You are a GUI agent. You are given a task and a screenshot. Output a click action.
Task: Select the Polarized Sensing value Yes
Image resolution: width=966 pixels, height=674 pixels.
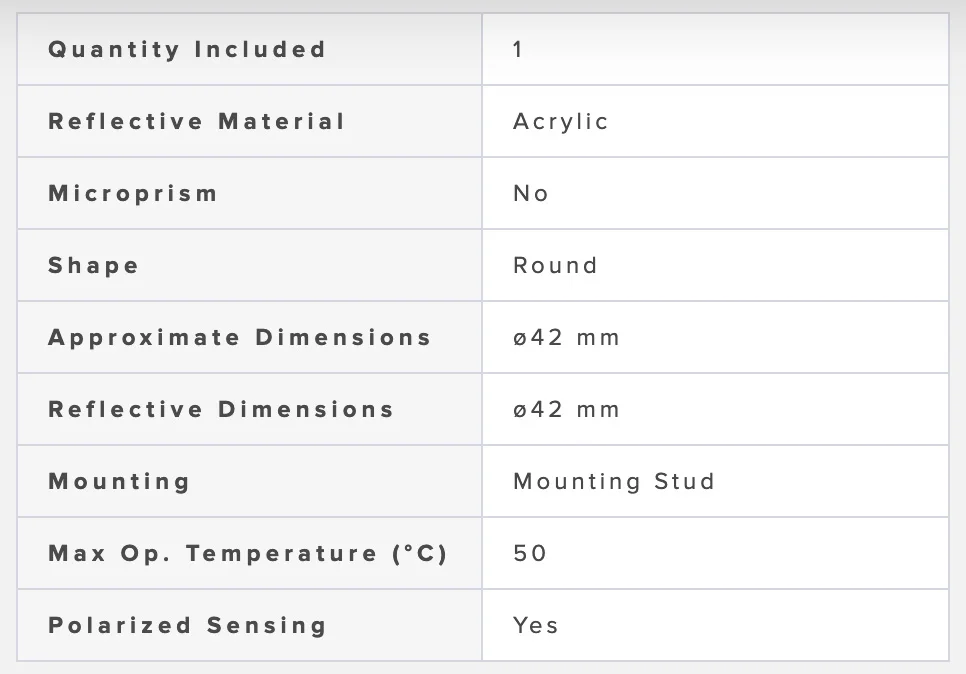(536, 626)
